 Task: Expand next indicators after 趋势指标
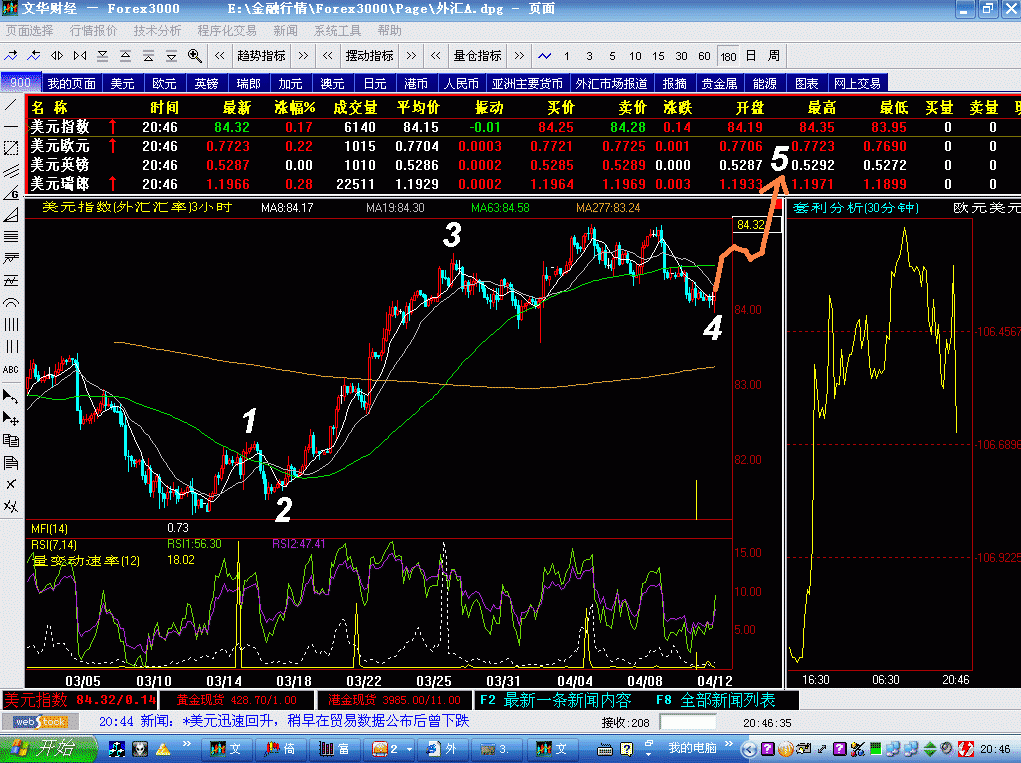click(304, 55)
